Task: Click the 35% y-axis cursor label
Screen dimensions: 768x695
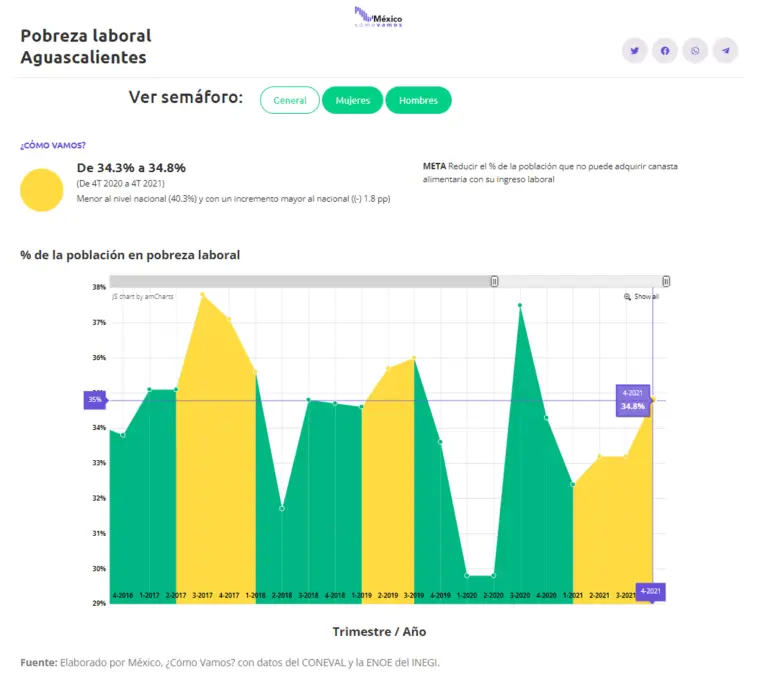Action: (95, 400)
